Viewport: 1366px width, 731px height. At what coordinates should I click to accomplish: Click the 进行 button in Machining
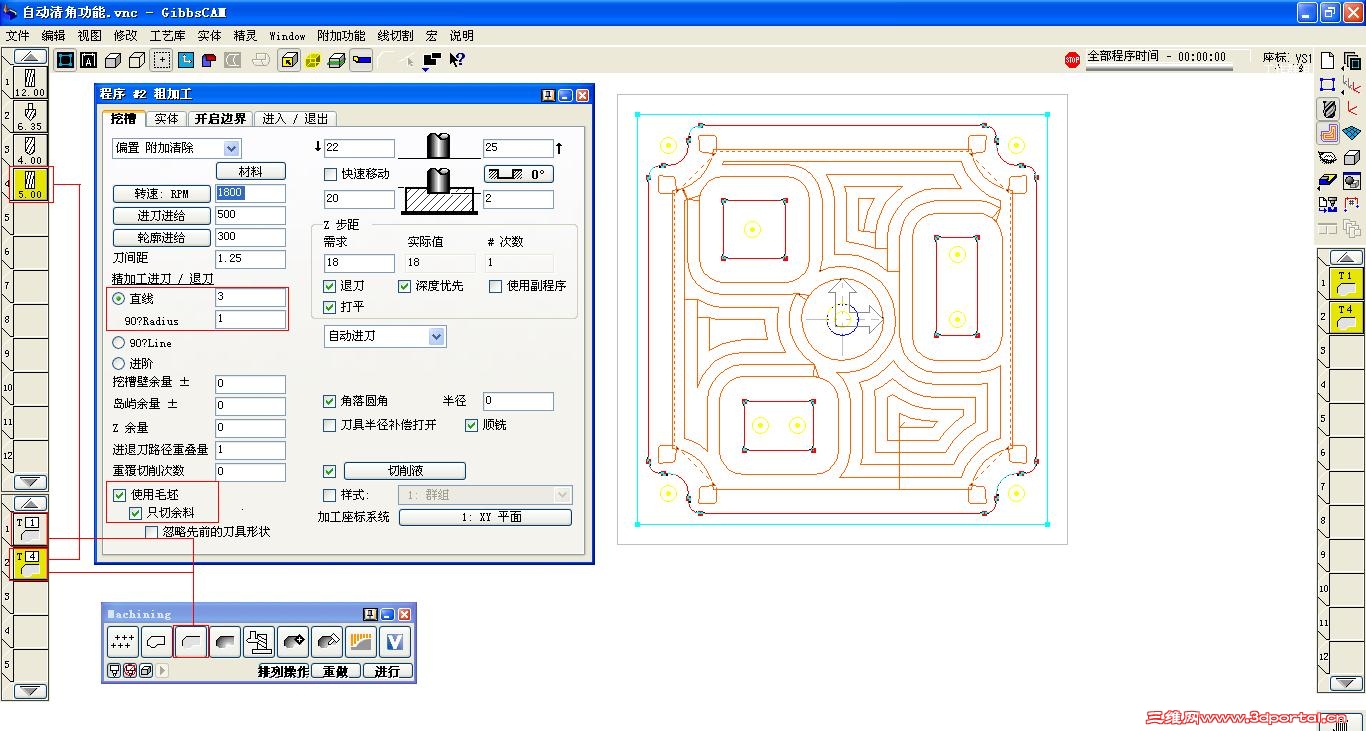[x=387, y=671]
